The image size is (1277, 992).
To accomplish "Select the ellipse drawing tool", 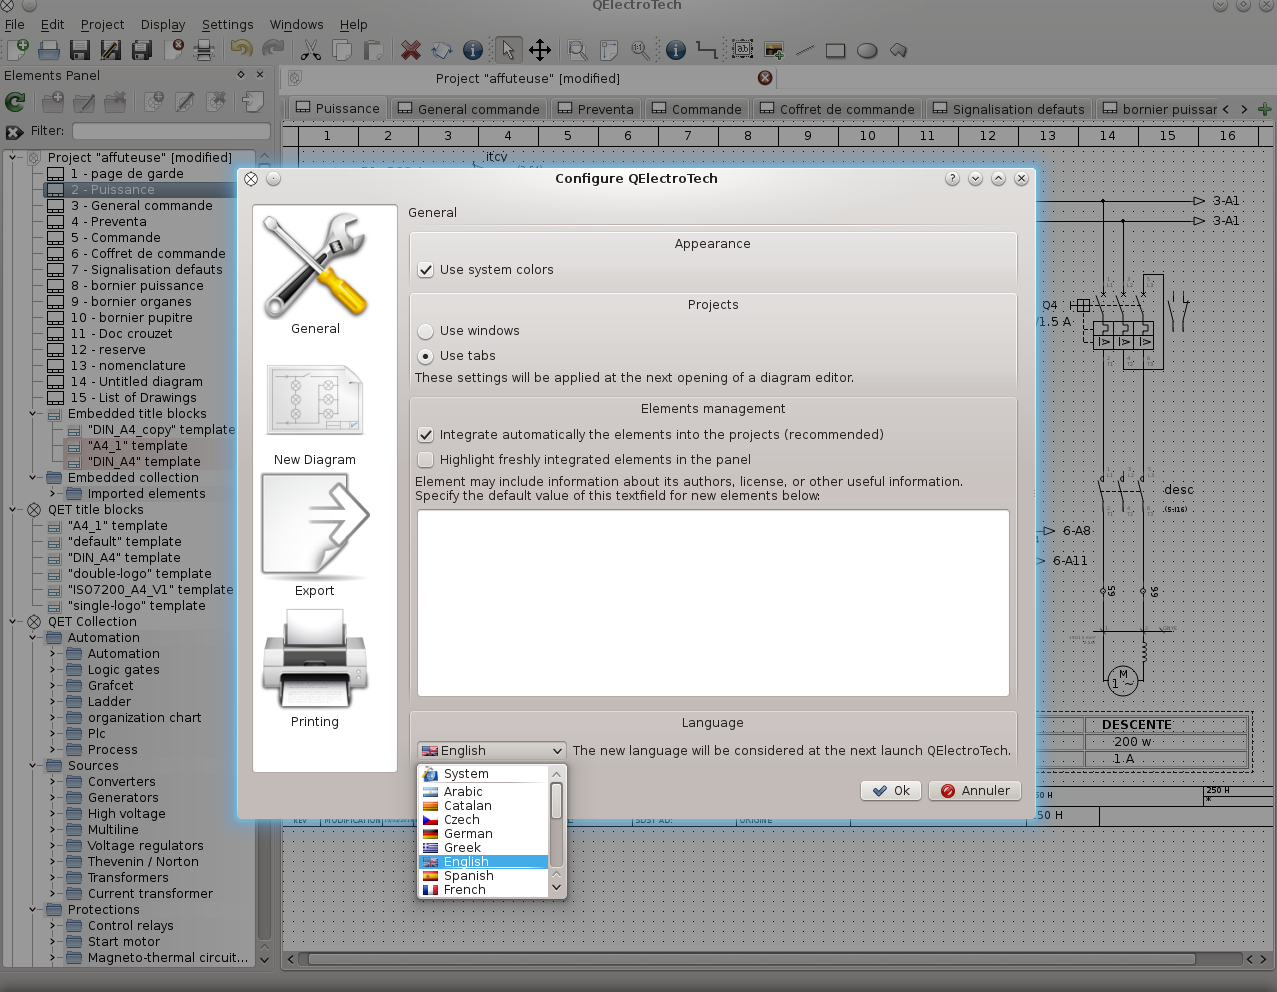I will coord(867,50).
